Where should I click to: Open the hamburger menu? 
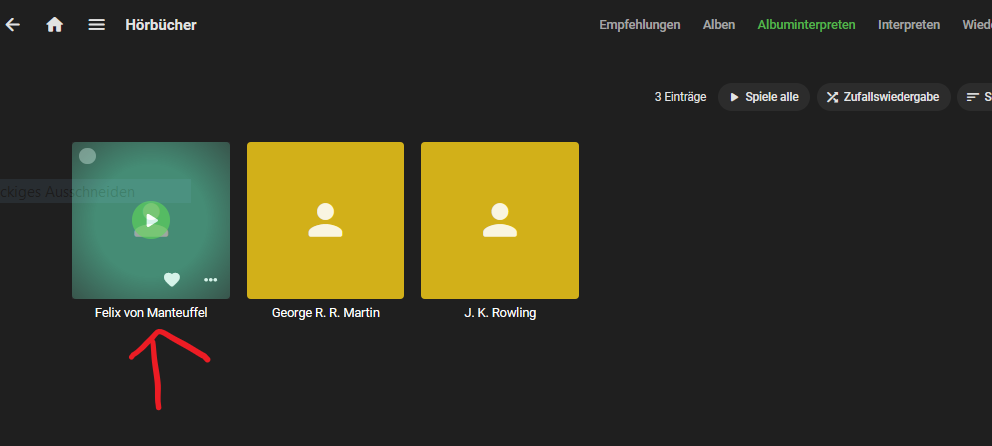click(96, 25)
